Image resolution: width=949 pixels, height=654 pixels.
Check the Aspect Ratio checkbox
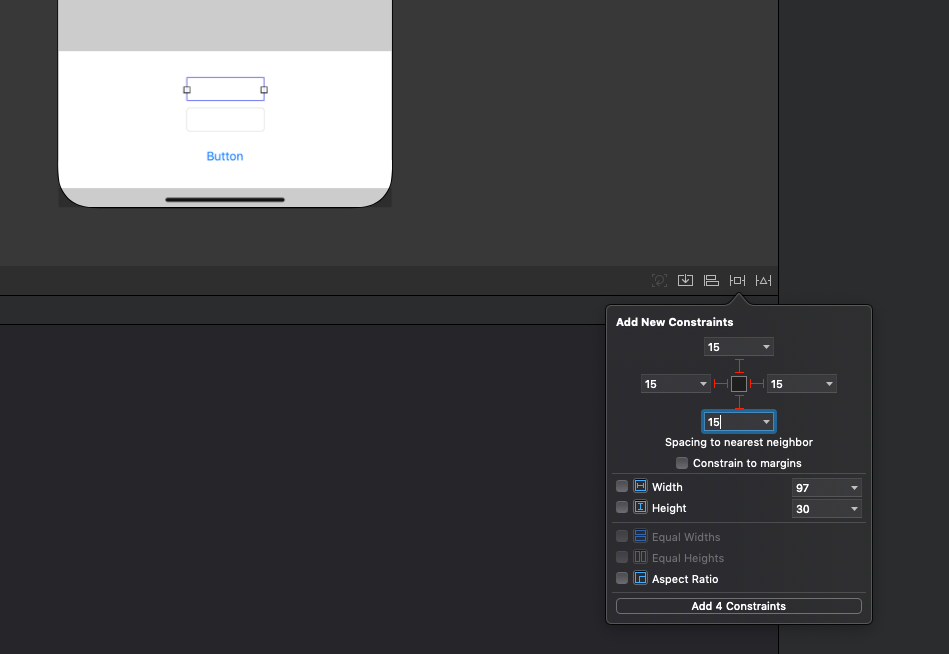[x=622, y=578]
